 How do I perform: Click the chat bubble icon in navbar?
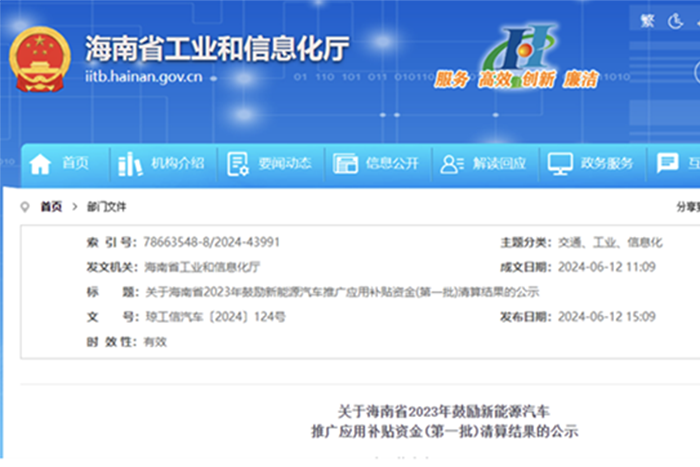(667, 163)
